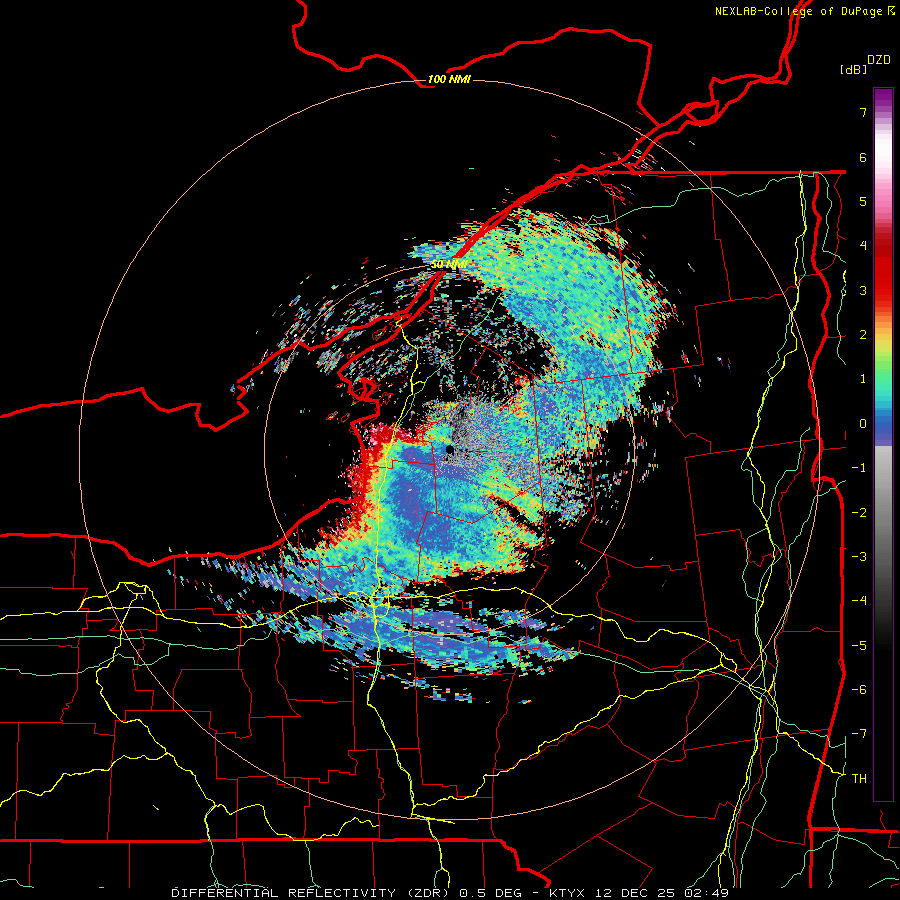Viewport: 900px width, 900px height.
Task: Click the 1 value on color scale
Action: [x=863, y=379]
